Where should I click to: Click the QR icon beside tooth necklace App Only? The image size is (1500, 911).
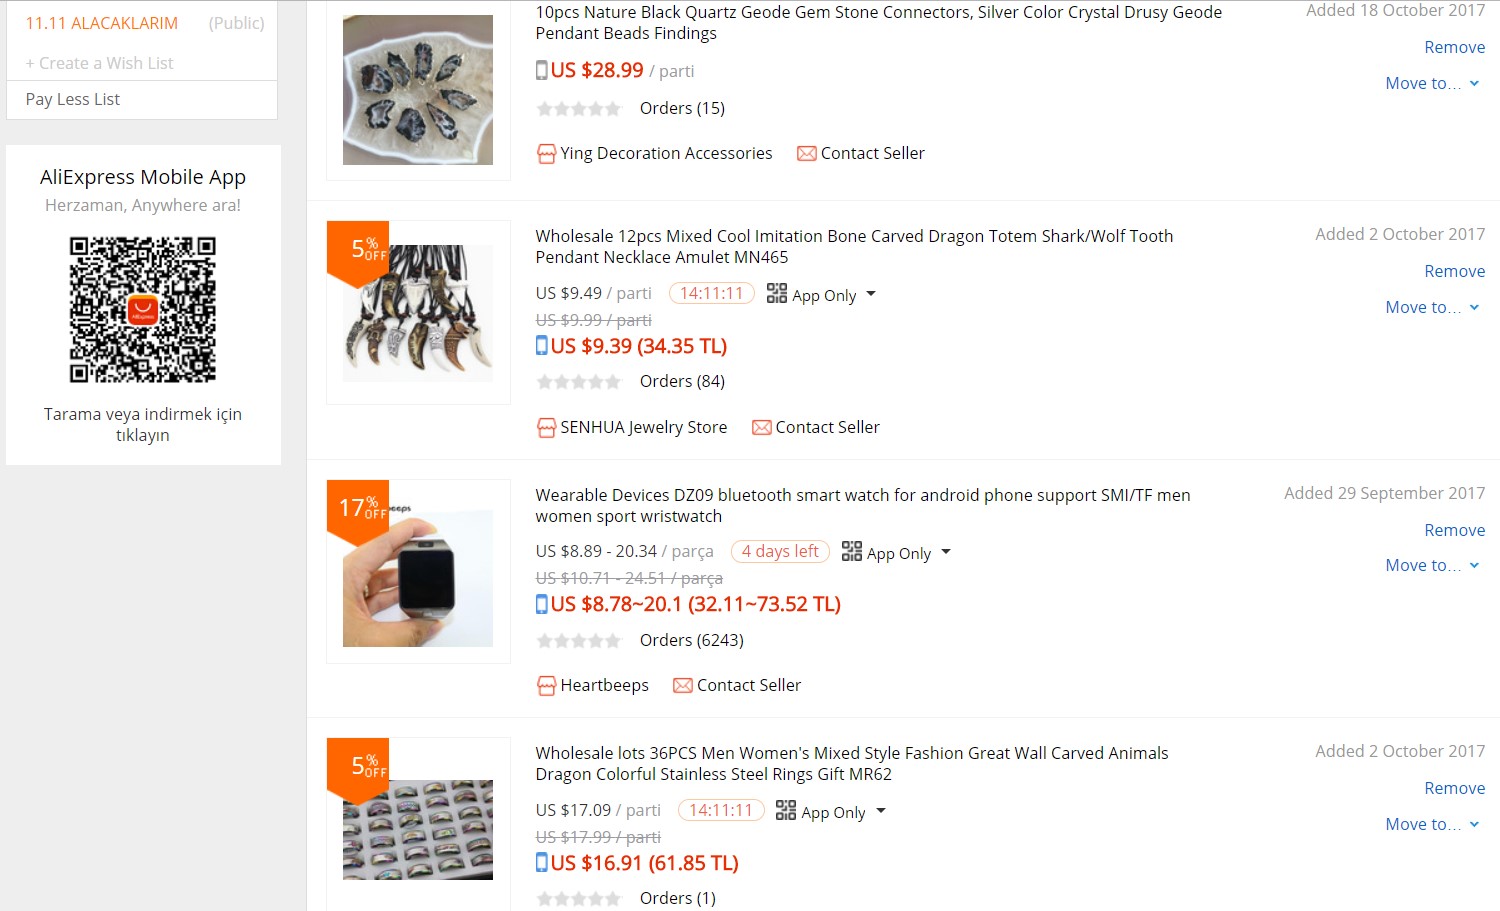coord(777,293)
